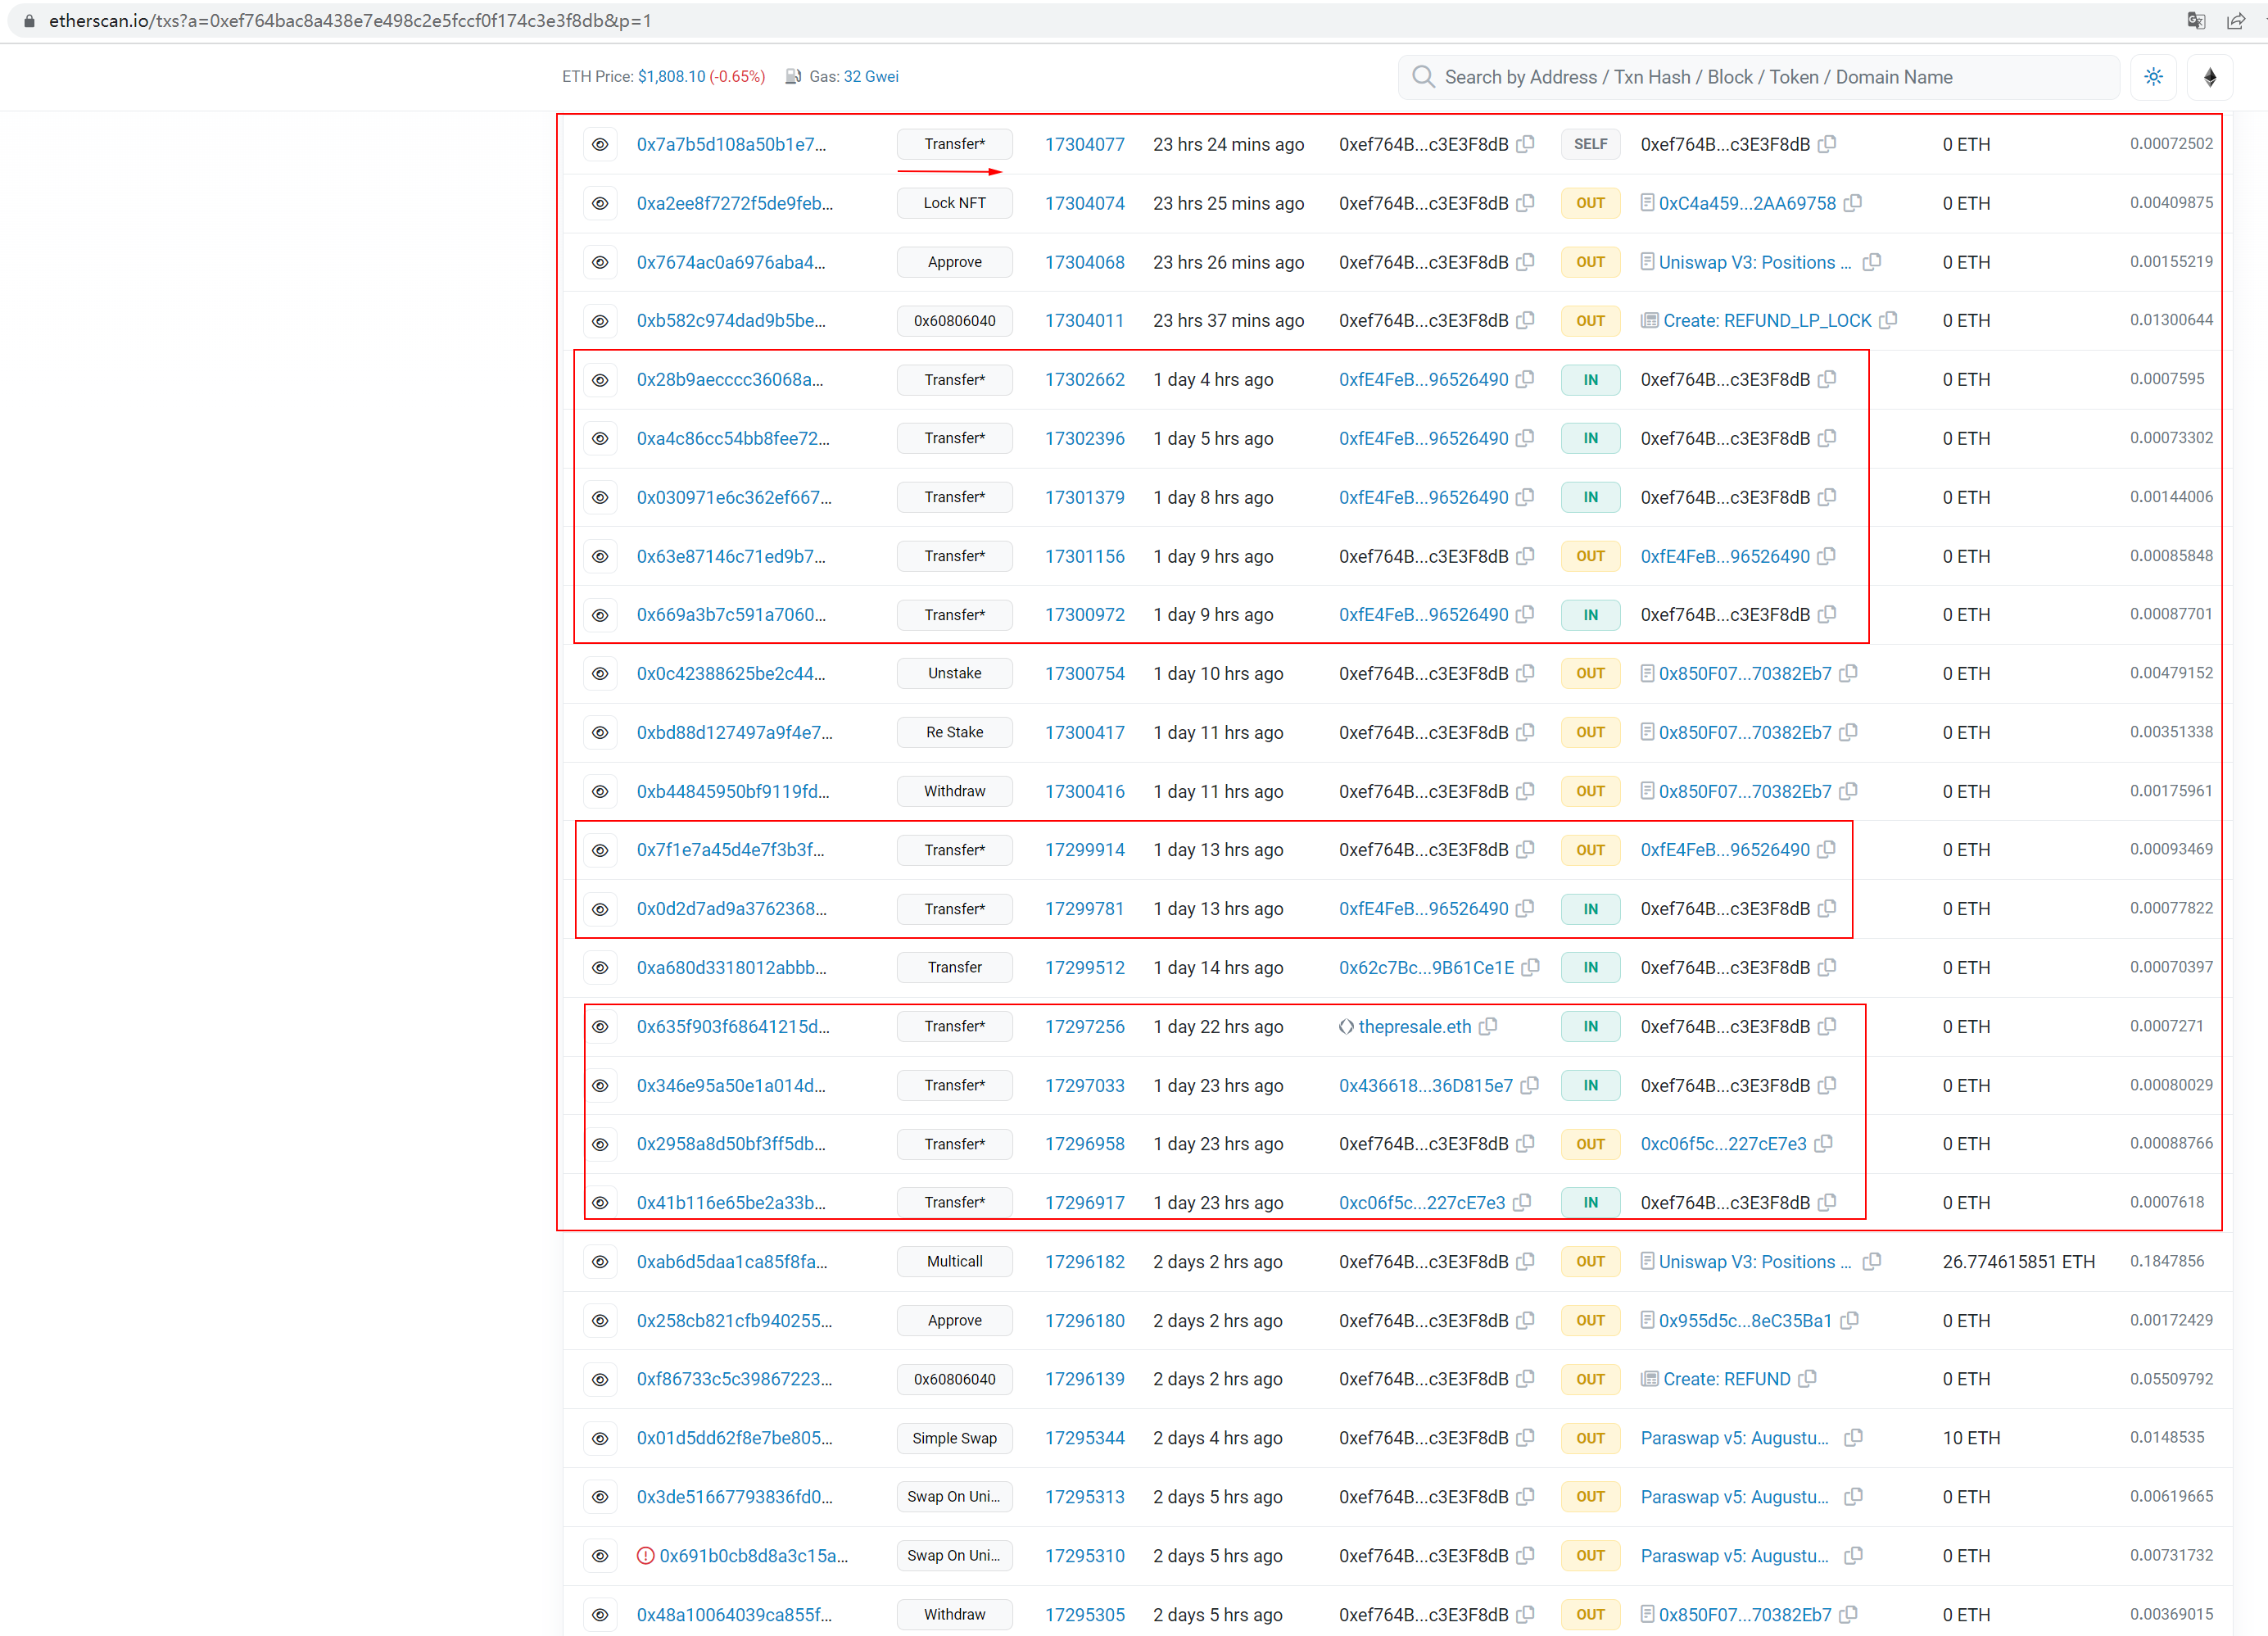2268x1636 pixels.
Task: Copy the thepresale.eth address
Action: 1488,1026
